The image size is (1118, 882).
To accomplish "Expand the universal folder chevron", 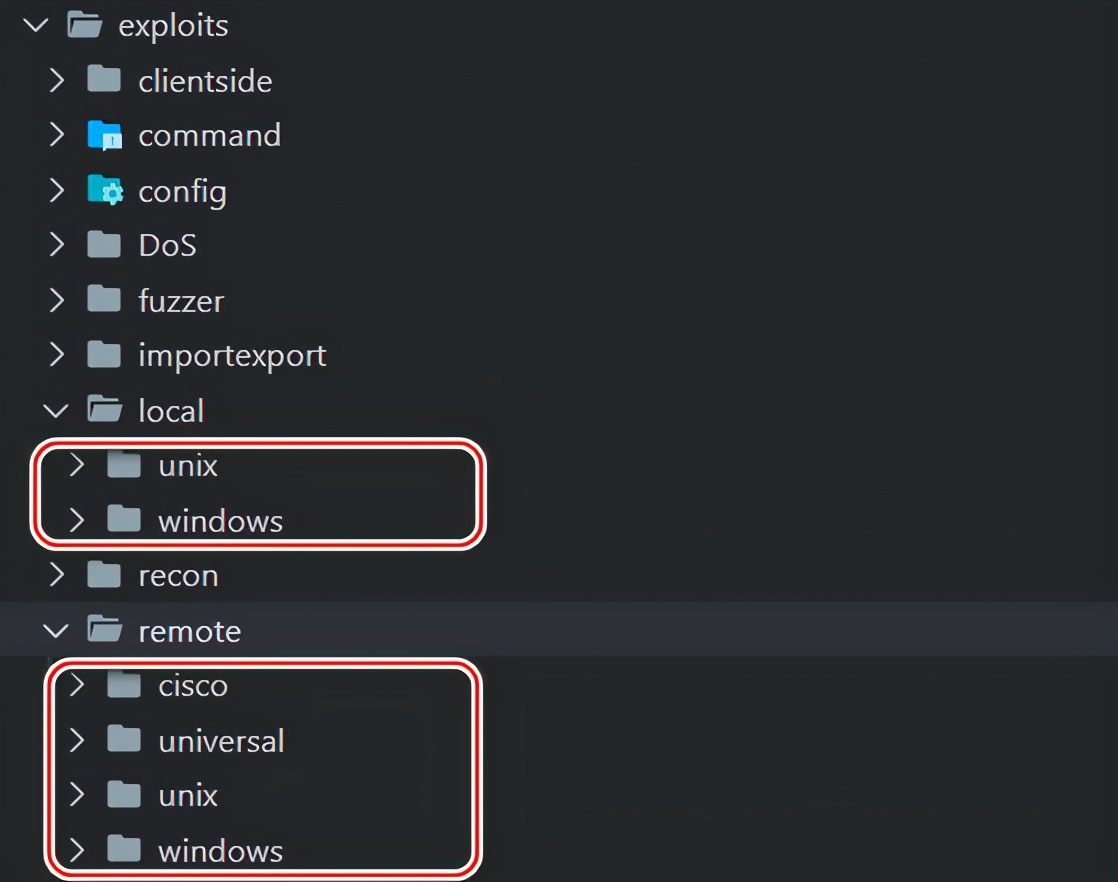I will point(76,740).
